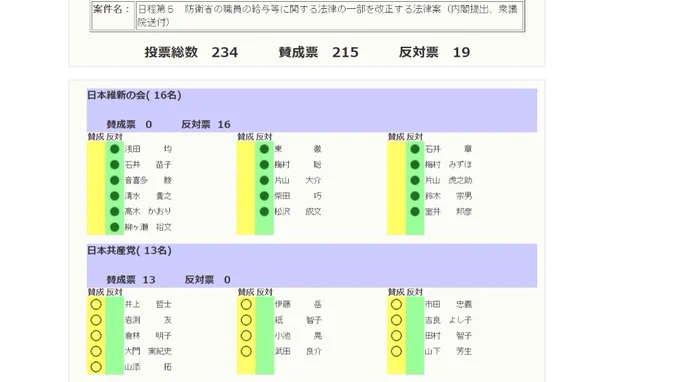Click the approval circle for 倉林 明子
Image resolution: width=680 pixels, height=382 pixels.
(96, 336)
